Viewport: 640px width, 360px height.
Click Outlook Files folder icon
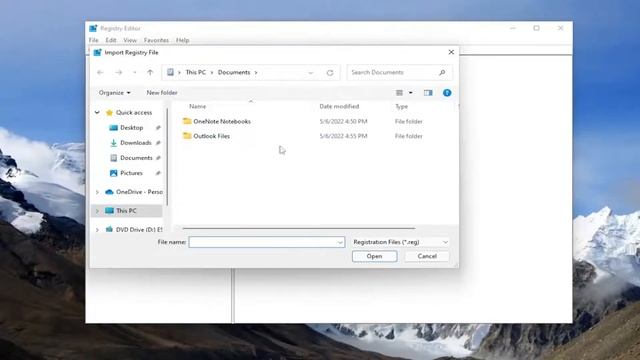(x=187, y=136)
